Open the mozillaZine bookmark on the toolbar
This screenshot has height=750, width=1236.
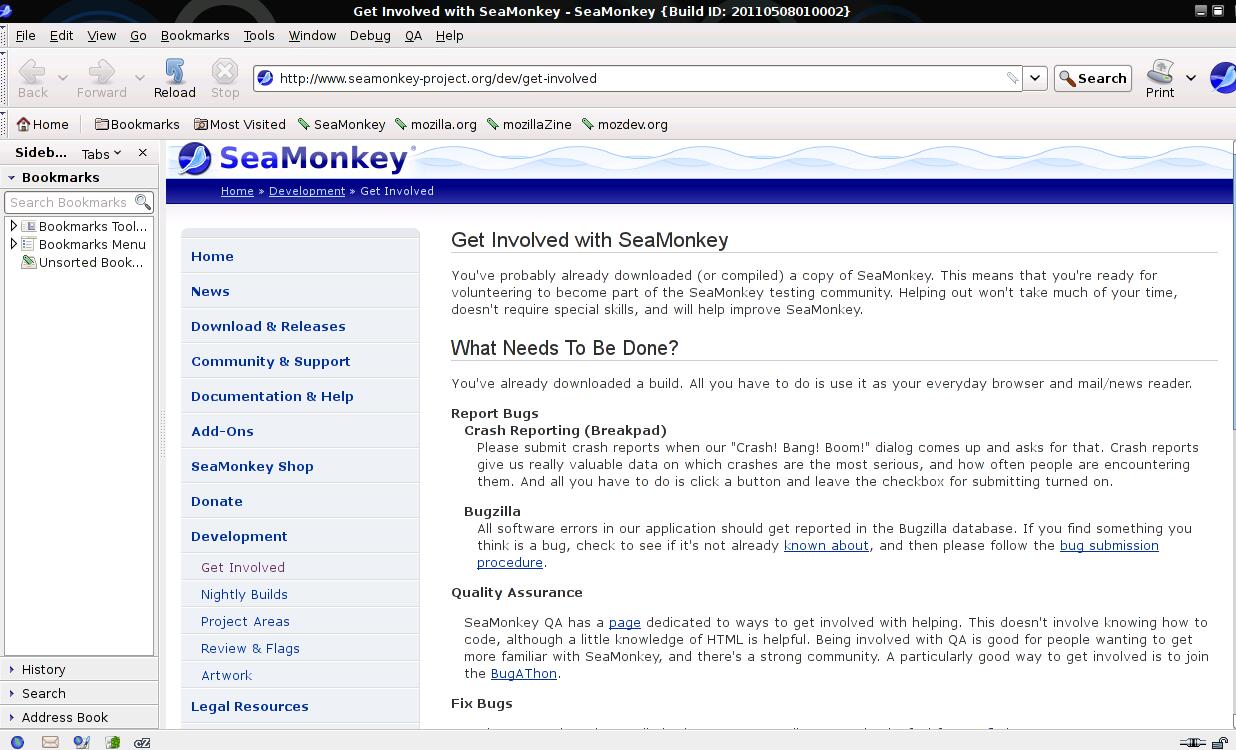coord(529,125)
